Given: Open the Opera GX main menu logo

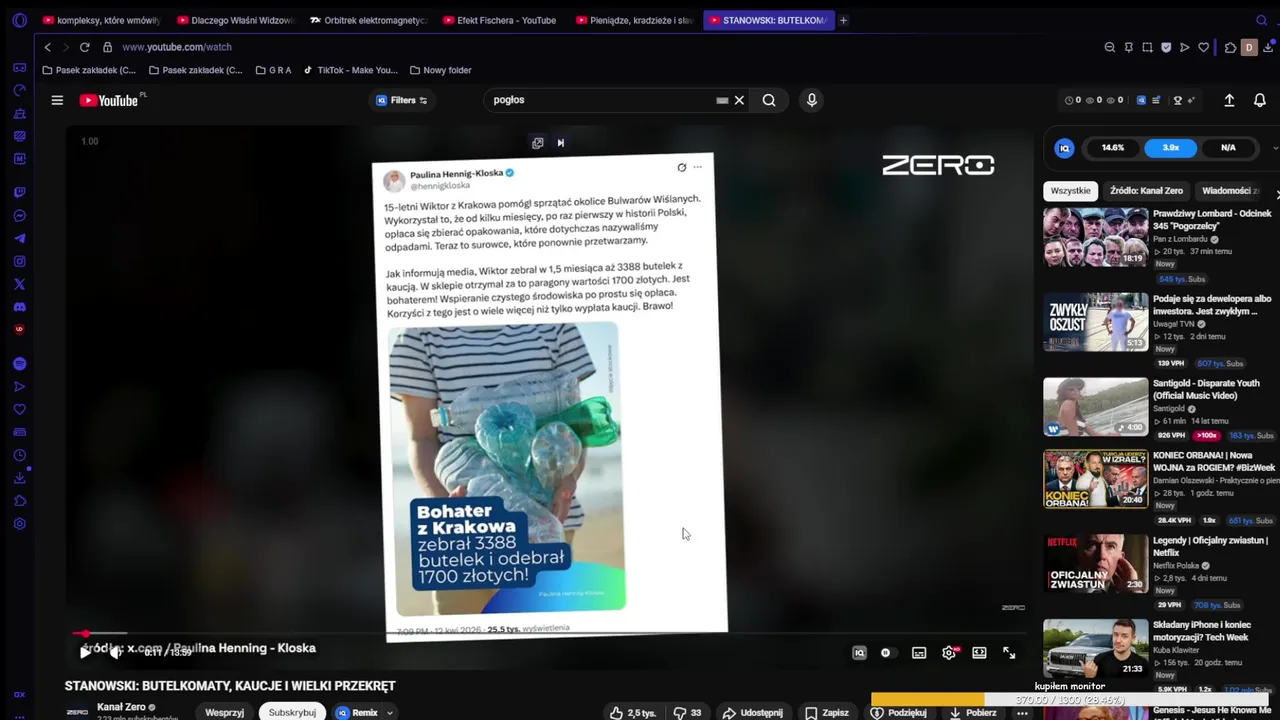Looking at the screenshot, I should tap(19, 20).
